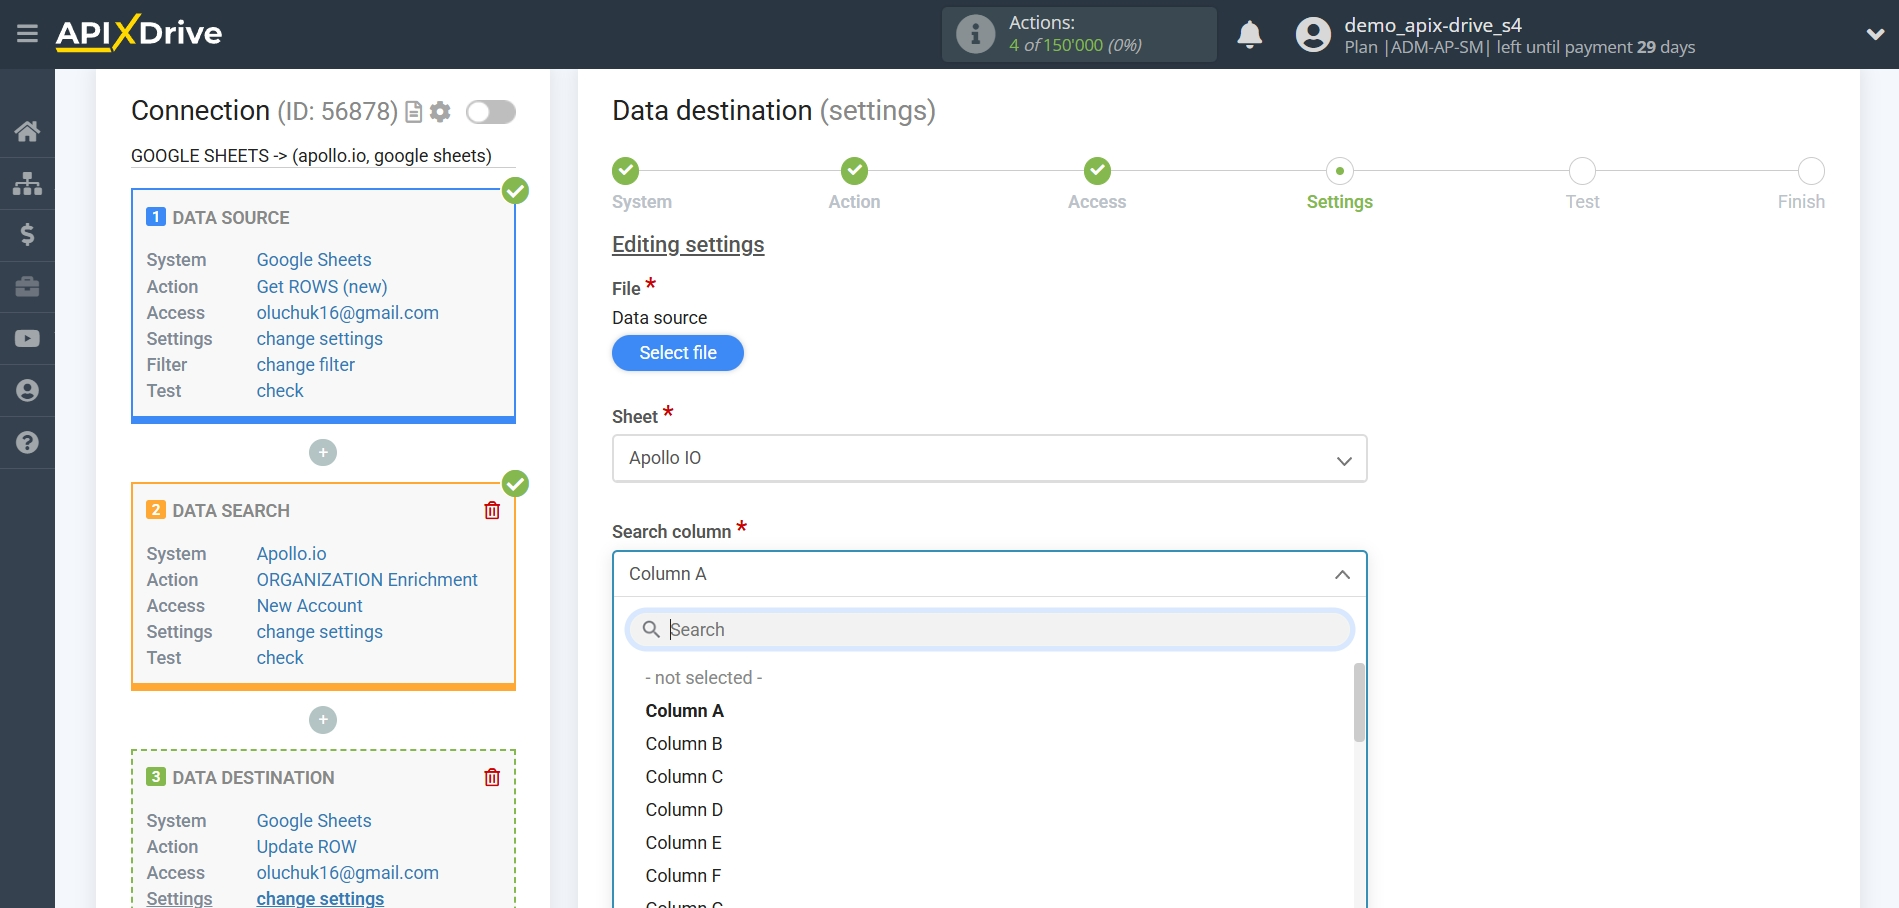
Task: Open help via the question mark icon
Action: click(27, 442)
